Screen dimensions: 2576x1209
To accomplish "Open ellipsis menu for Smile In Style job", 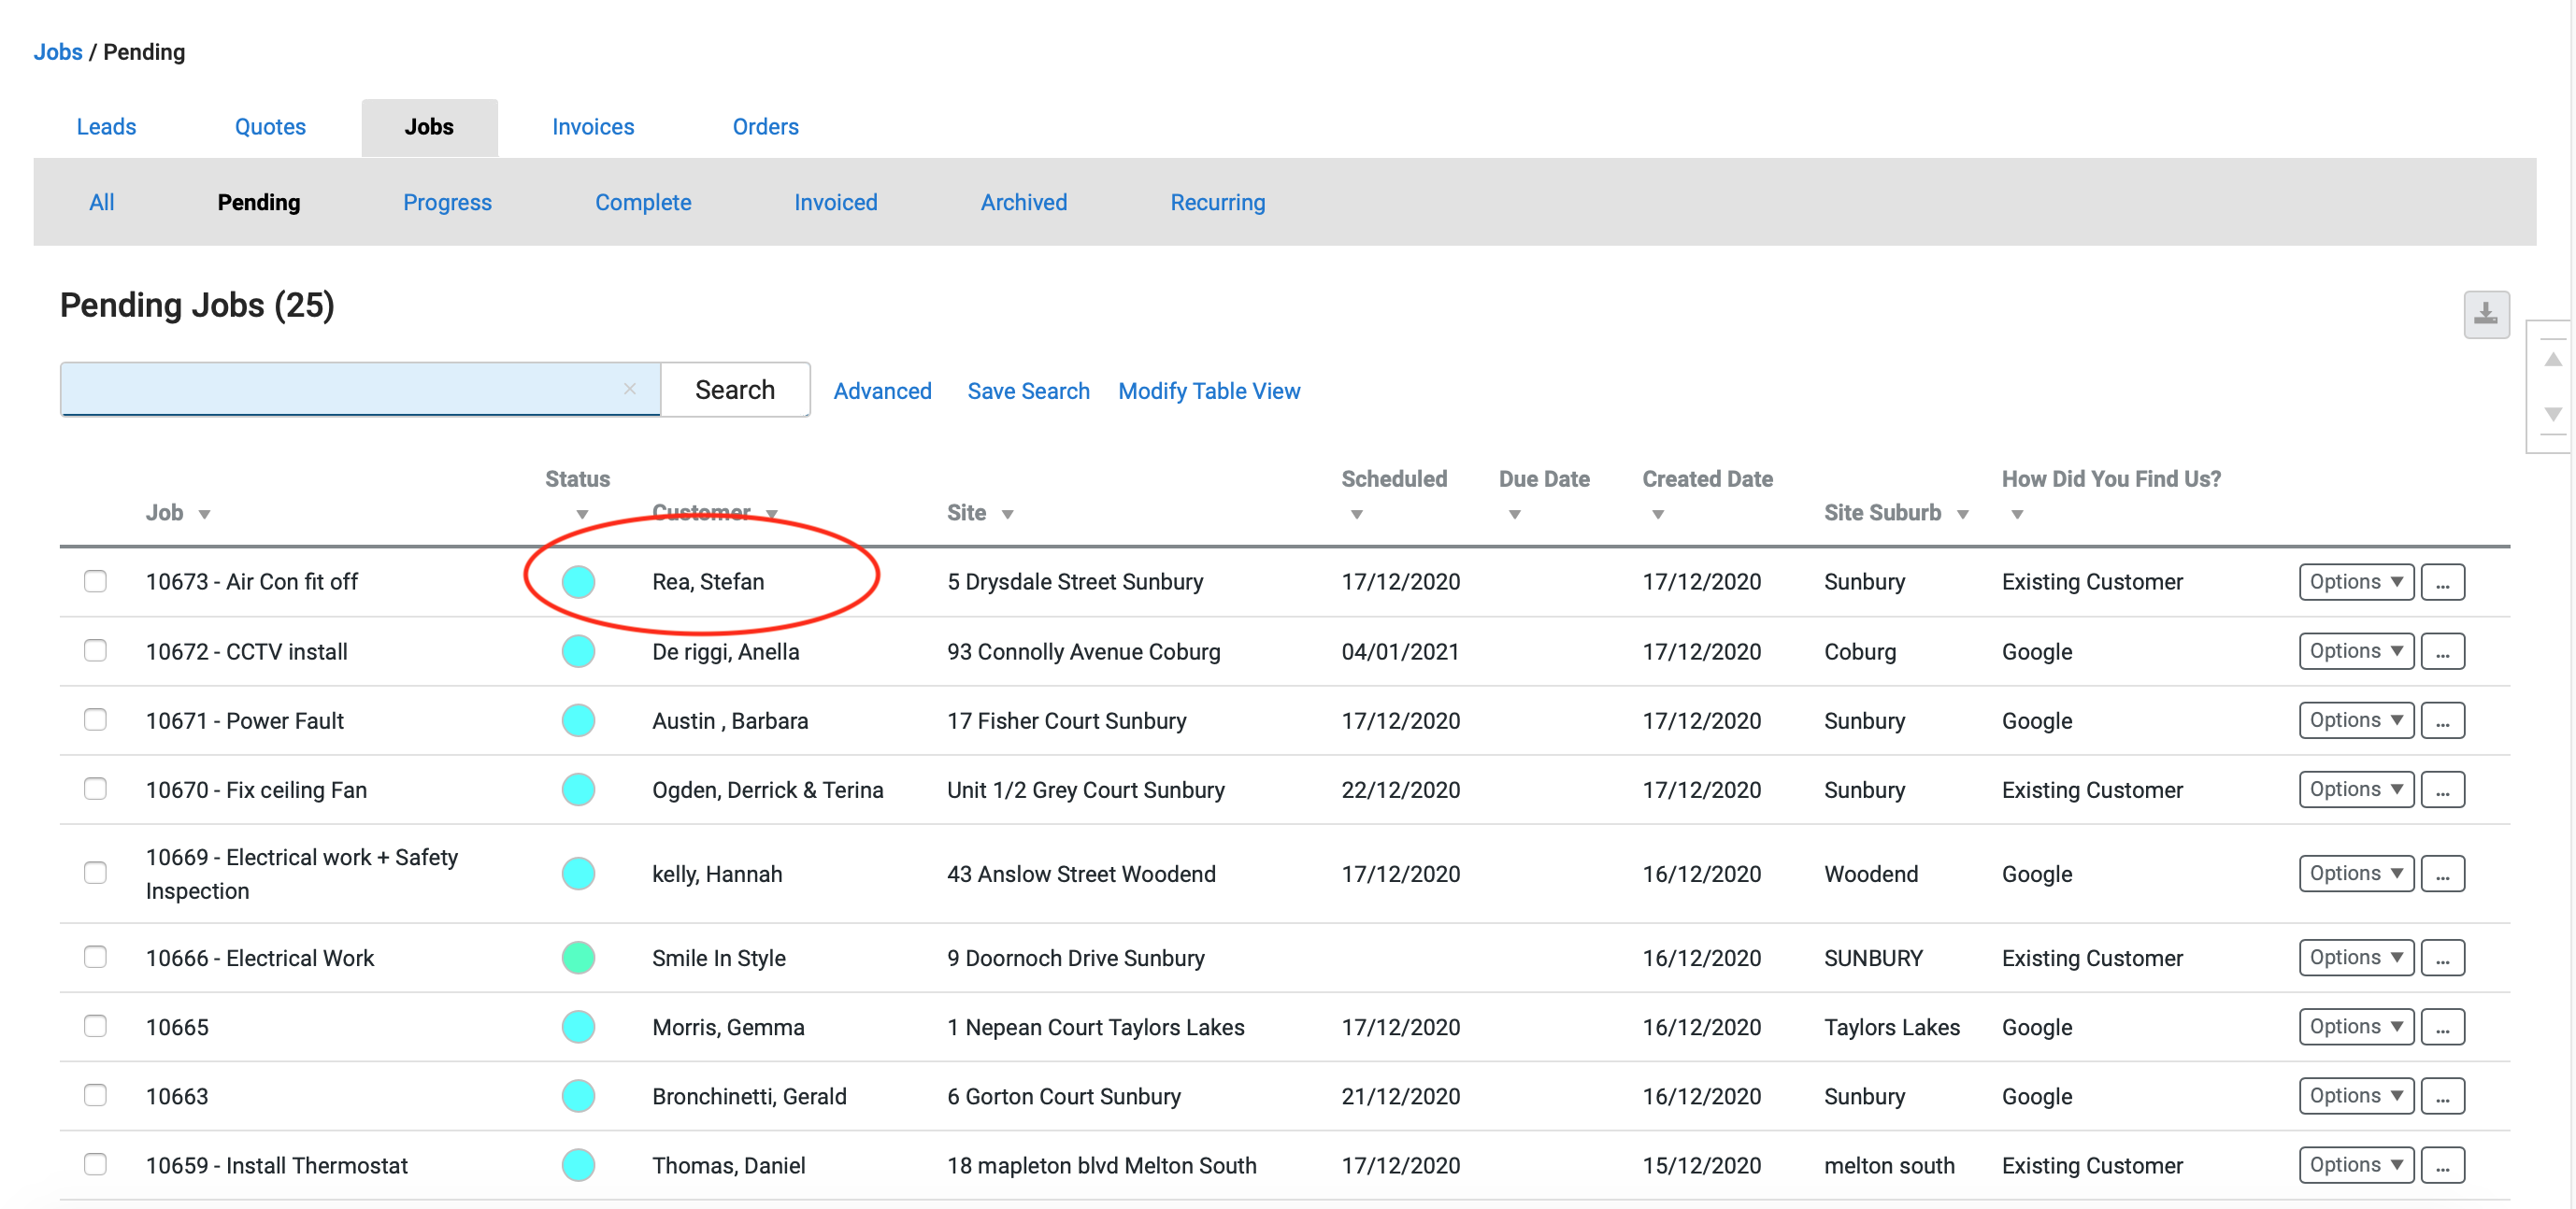I will pos(2441,958).
